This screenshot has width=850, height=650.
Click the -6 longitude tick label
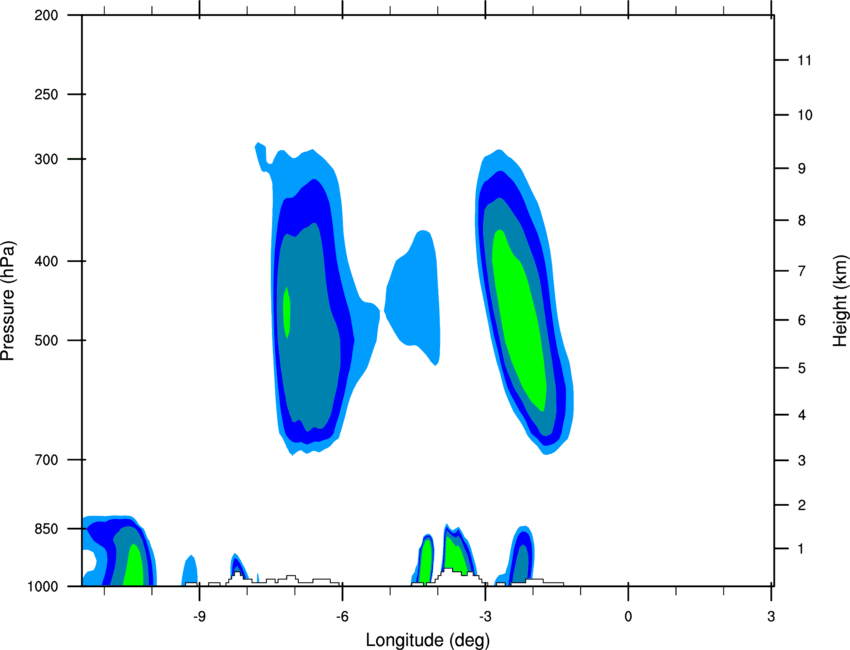click(342, 617)
